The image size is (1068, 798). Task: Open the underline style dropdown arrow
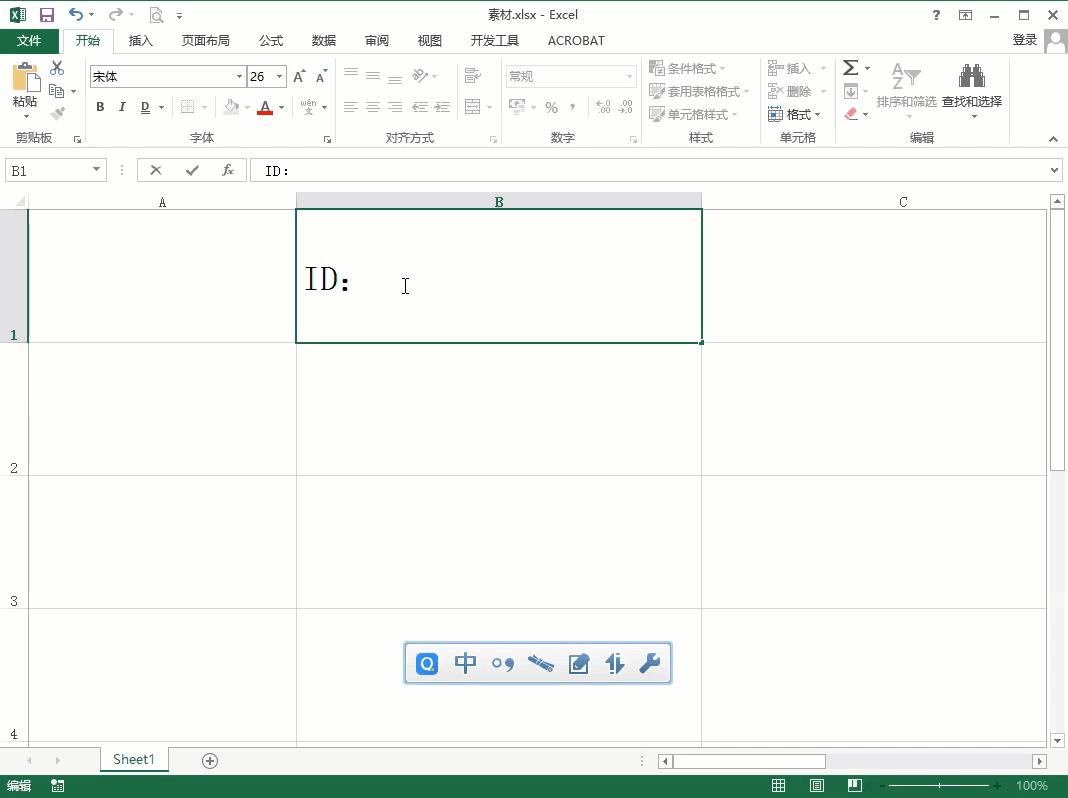pos(161,108)
